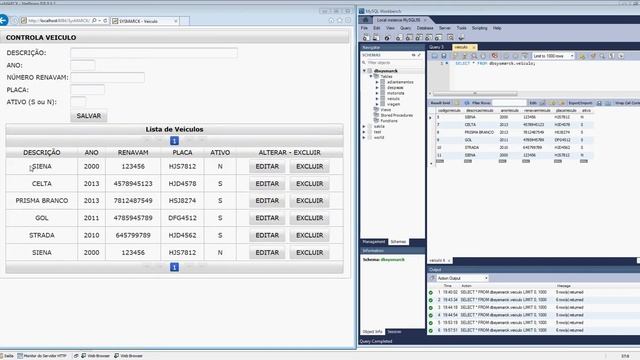Click the SALVAR button
The image size is (640, 360).
(x=89, y=116)
